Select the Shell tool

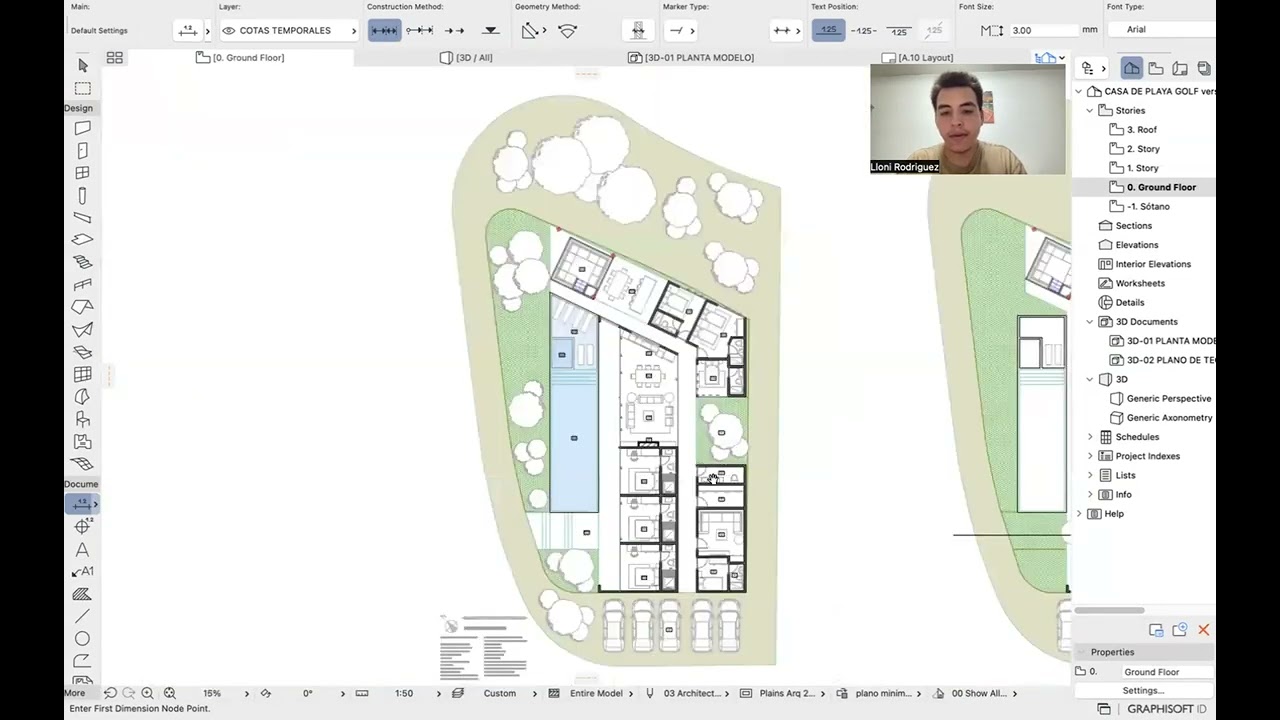pyautogui.click(x=83, y=329)
